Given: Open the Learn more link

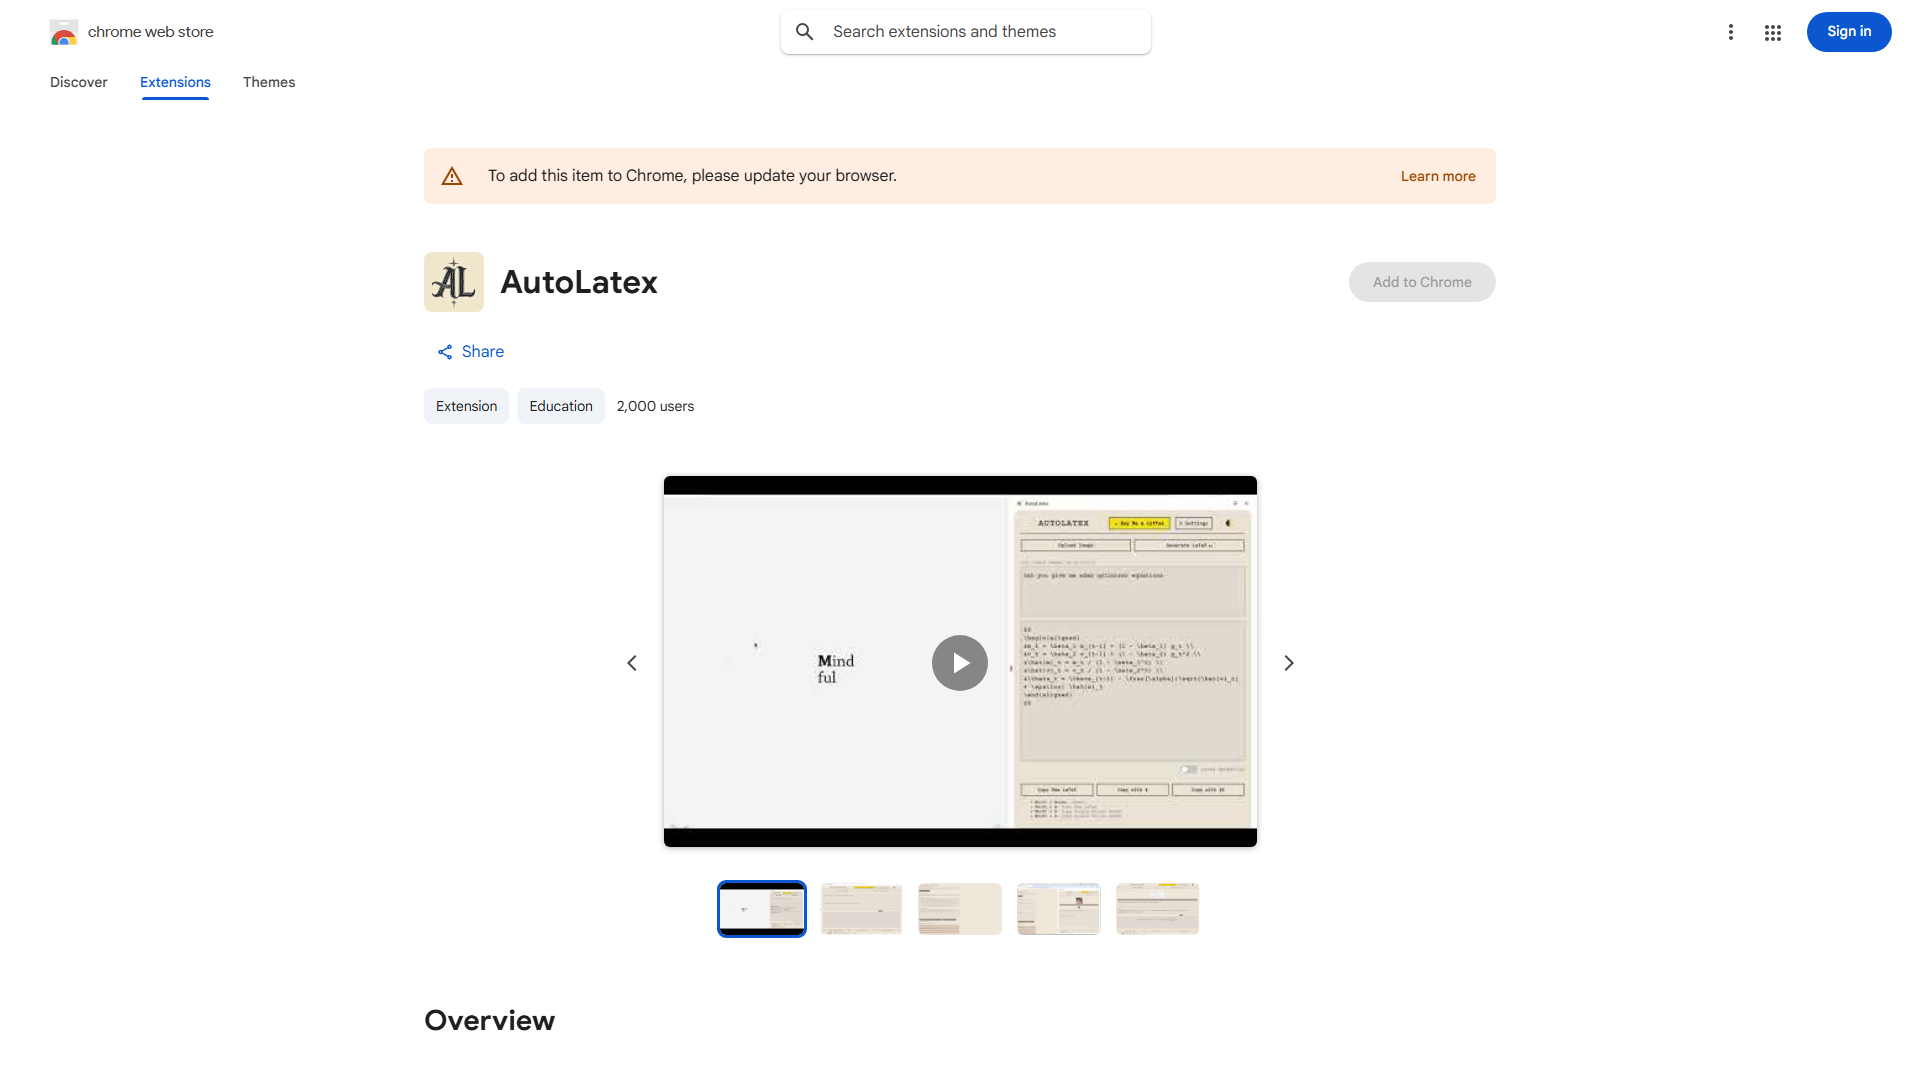Looking at the screenshot, I should point(1437,175).
